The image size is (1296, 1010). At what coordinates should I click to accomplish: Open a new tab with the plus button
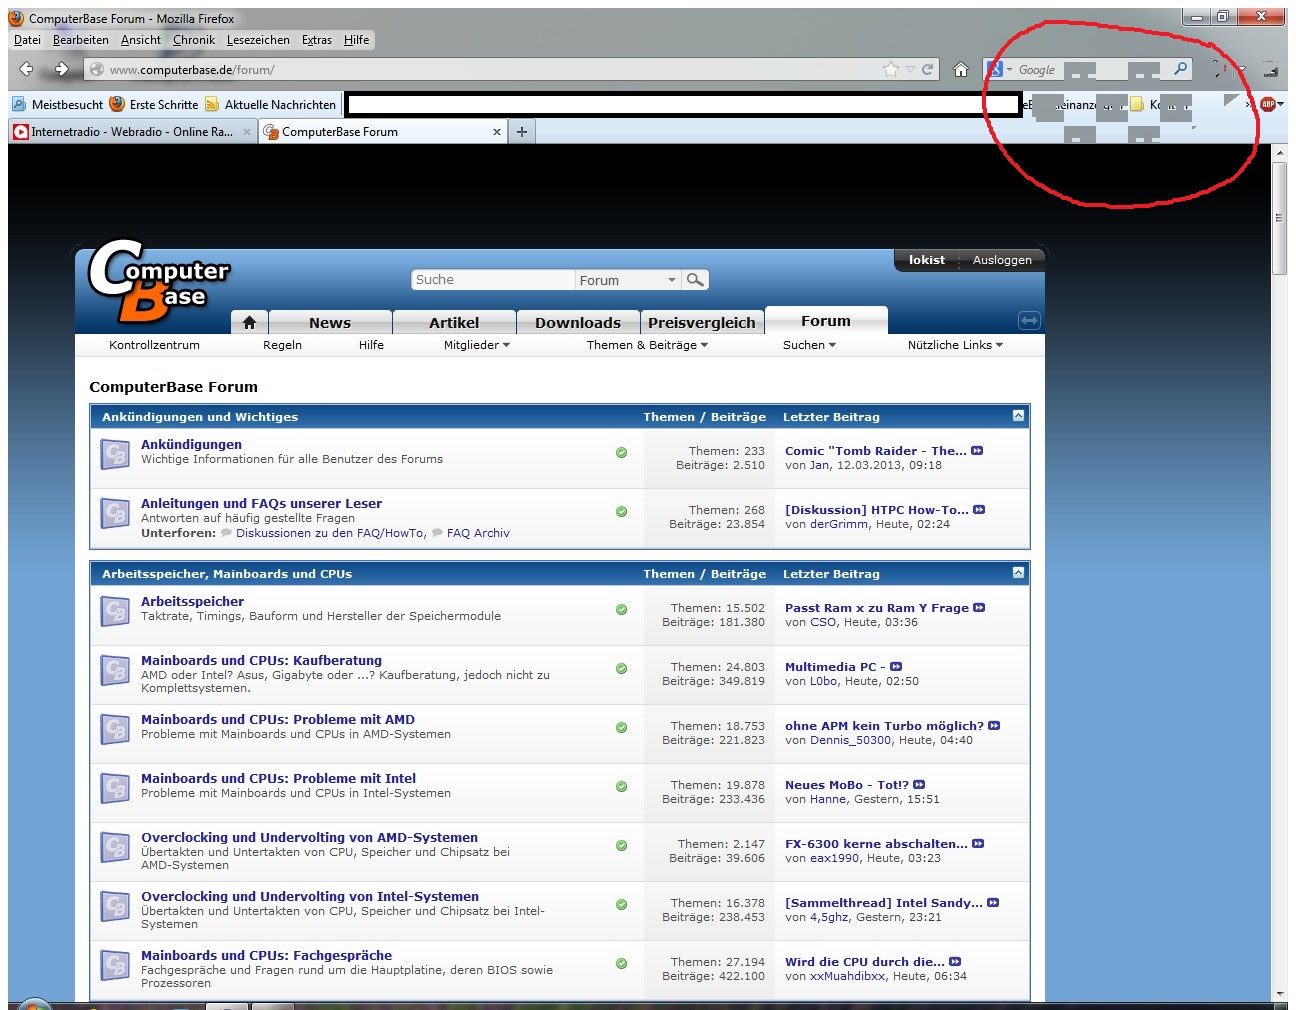coord(521,131)
